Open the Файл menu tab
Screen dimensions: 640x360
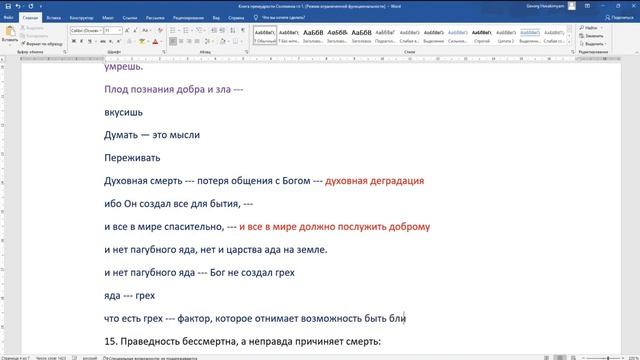pos(9,18)
